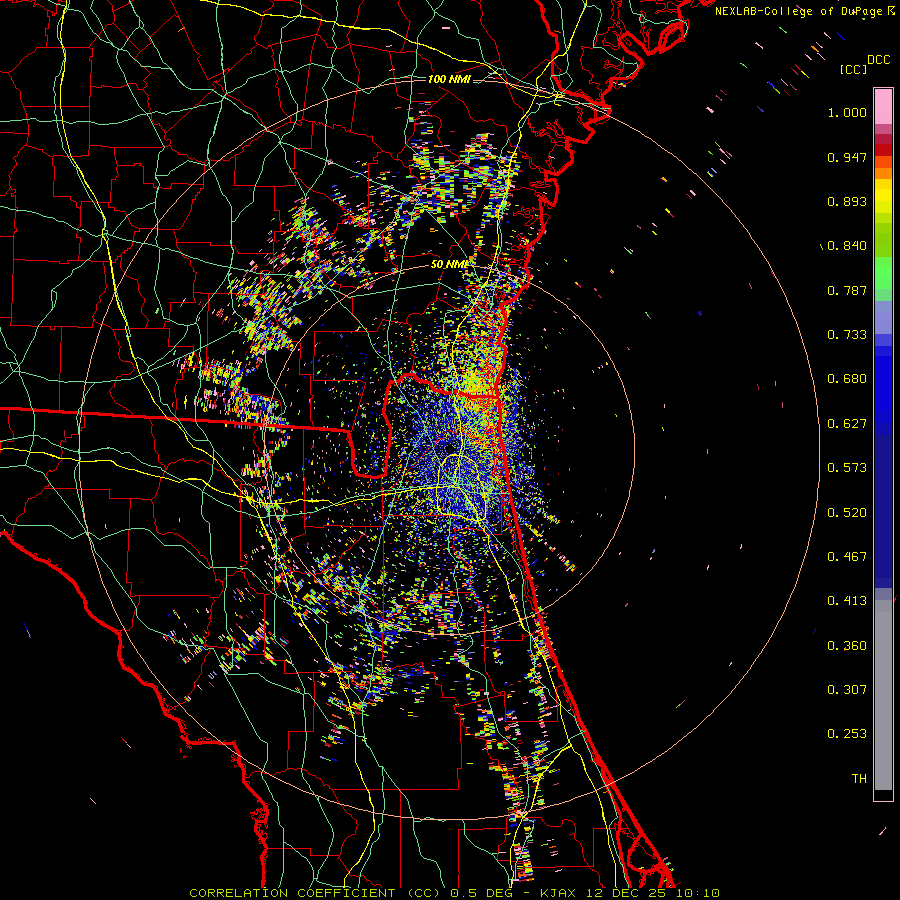Click the [CC] unit label above colorbar
The width and height of the screenshot is (900, 900).
(x=853, y=69)
